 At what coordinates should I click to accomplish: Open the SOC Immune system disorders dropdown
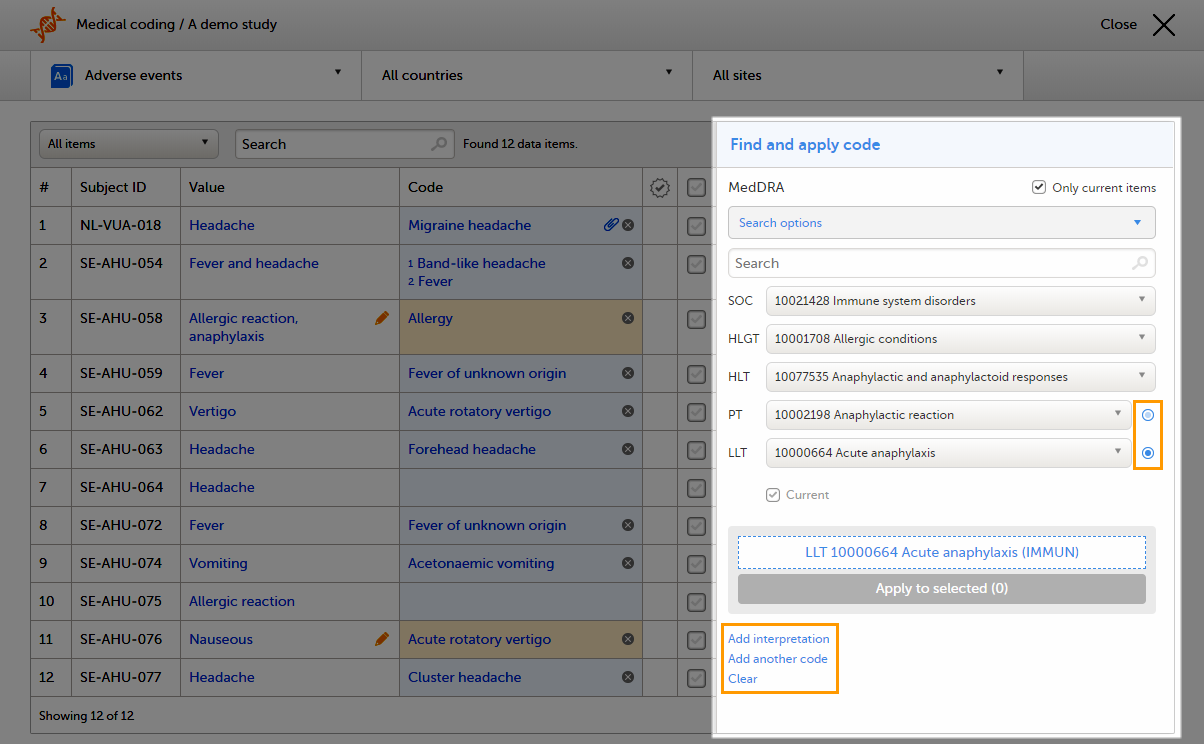(960, 301)
